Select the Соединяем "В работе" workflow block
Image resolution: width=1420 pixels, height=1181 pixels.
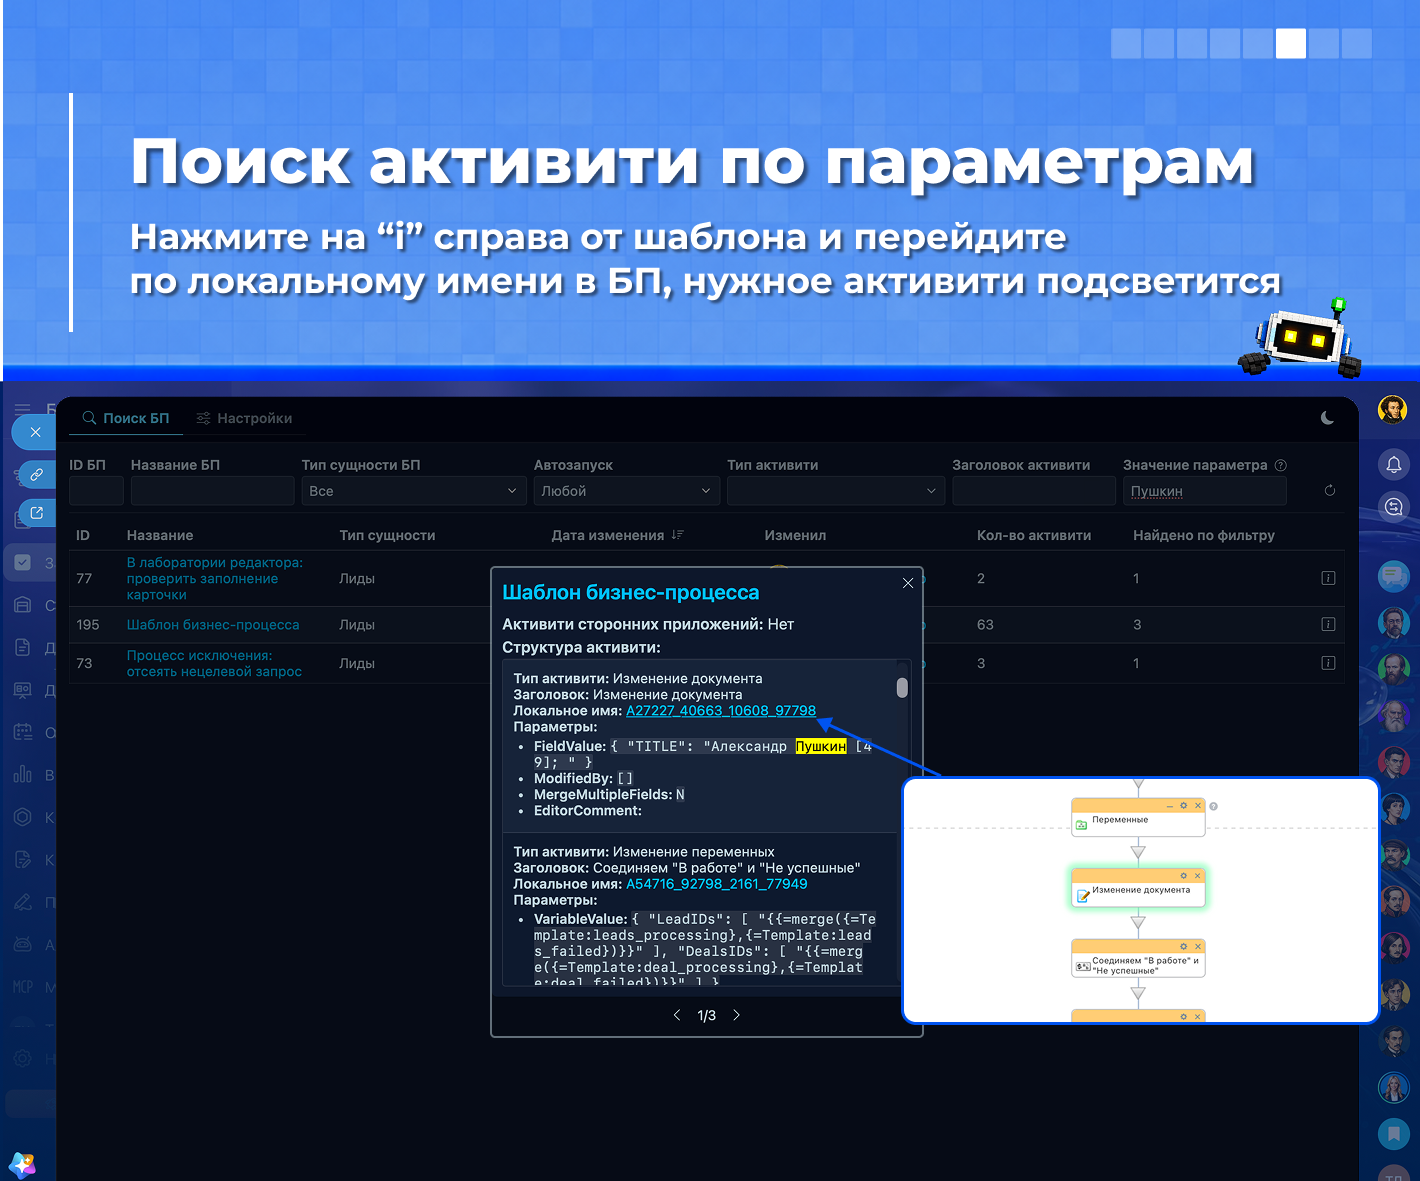click(x=1138, y=959)
